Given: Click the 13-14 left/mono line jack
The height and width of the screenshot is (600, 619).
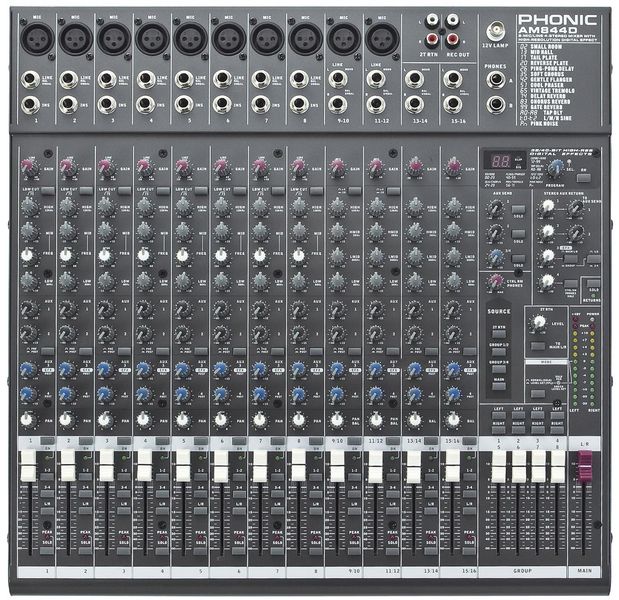Looking at the screenshot, I should [414, 79].
